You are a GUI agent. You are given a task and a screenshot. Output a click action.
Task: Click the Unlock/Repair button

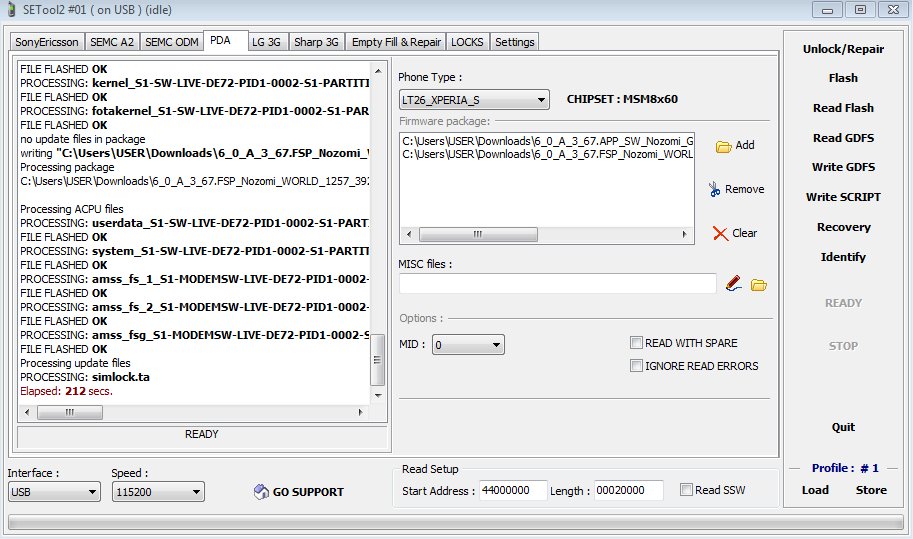point(843,49)
